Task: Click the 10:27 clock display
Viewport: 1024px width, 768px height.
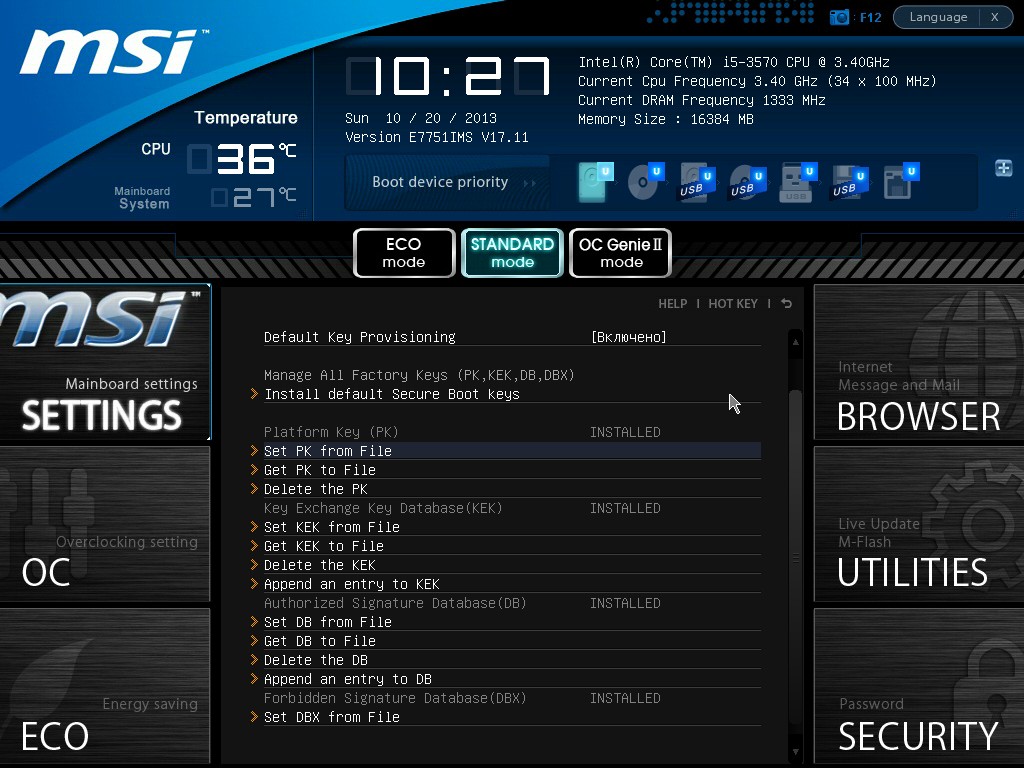Action: coord(448,76)
